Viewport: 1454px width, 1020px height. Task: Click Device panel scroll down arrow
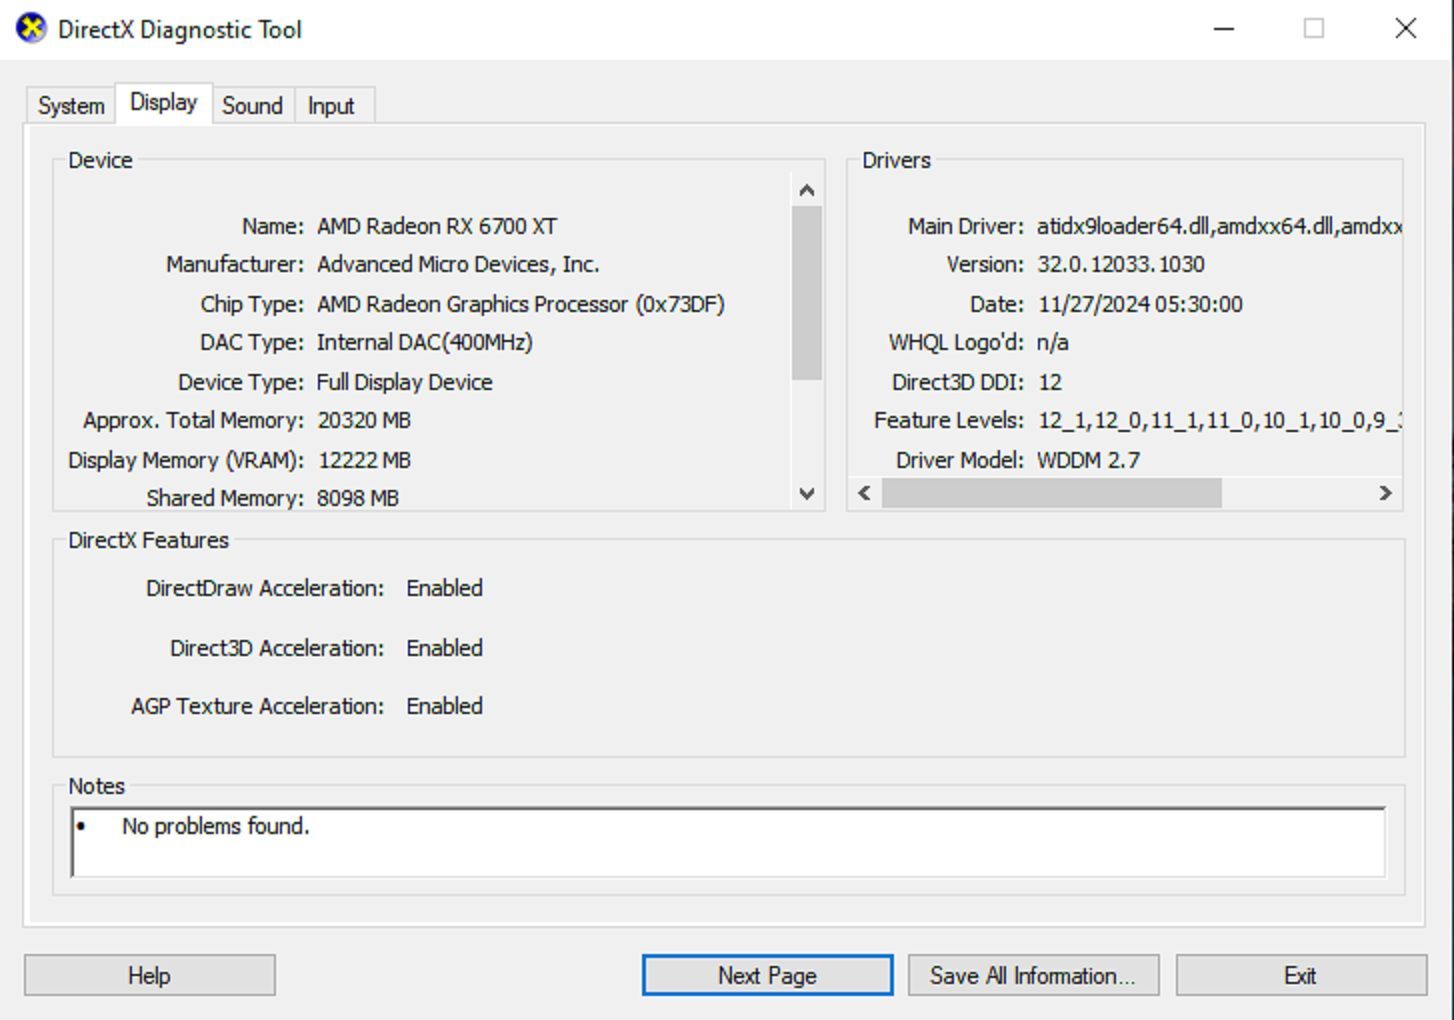click(807, 493)
